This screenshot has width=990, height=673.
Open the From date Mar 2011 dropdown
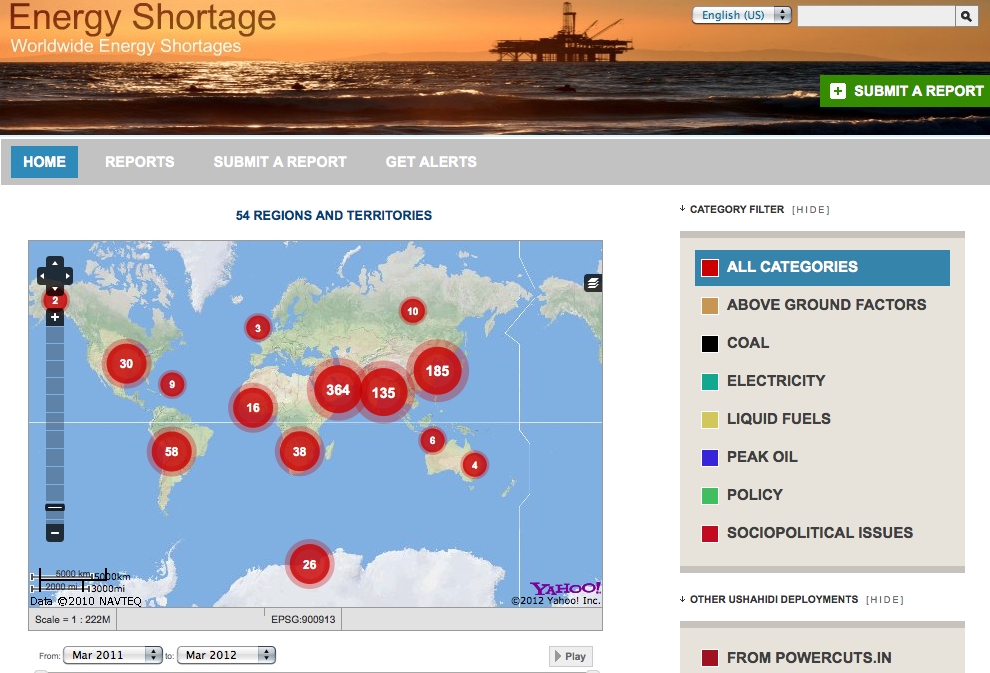pos(114,655)
